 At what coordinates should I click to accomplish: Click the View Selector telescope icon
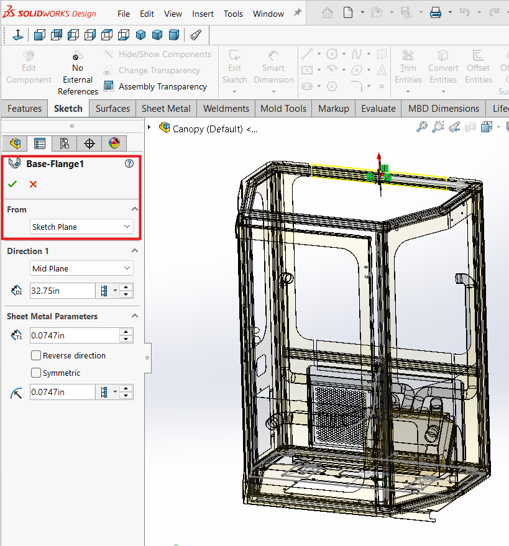point(196,35)
